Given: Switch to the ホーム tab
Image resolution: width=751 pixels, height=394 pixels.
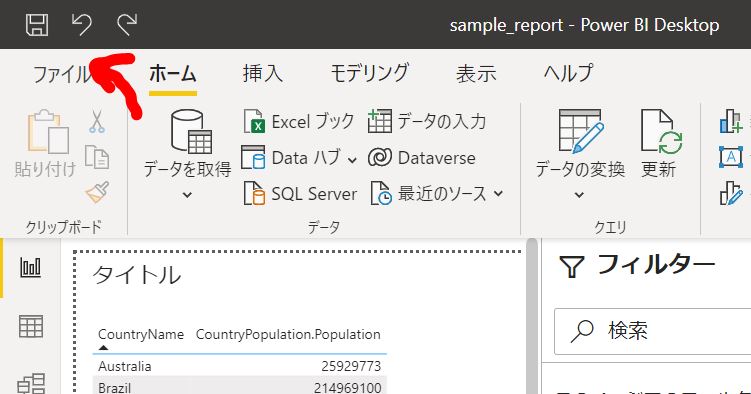Looking at the screenshot, I should (x=173, y=74).
